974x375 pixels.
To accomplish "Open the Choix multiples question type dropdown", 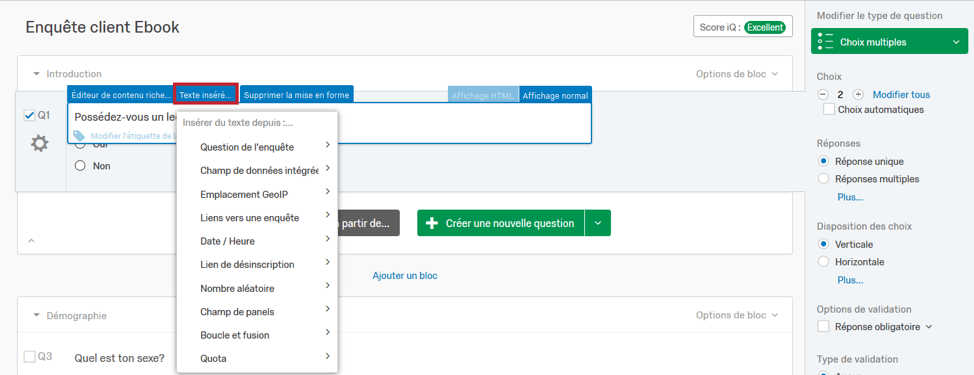I will coord(889,42).
